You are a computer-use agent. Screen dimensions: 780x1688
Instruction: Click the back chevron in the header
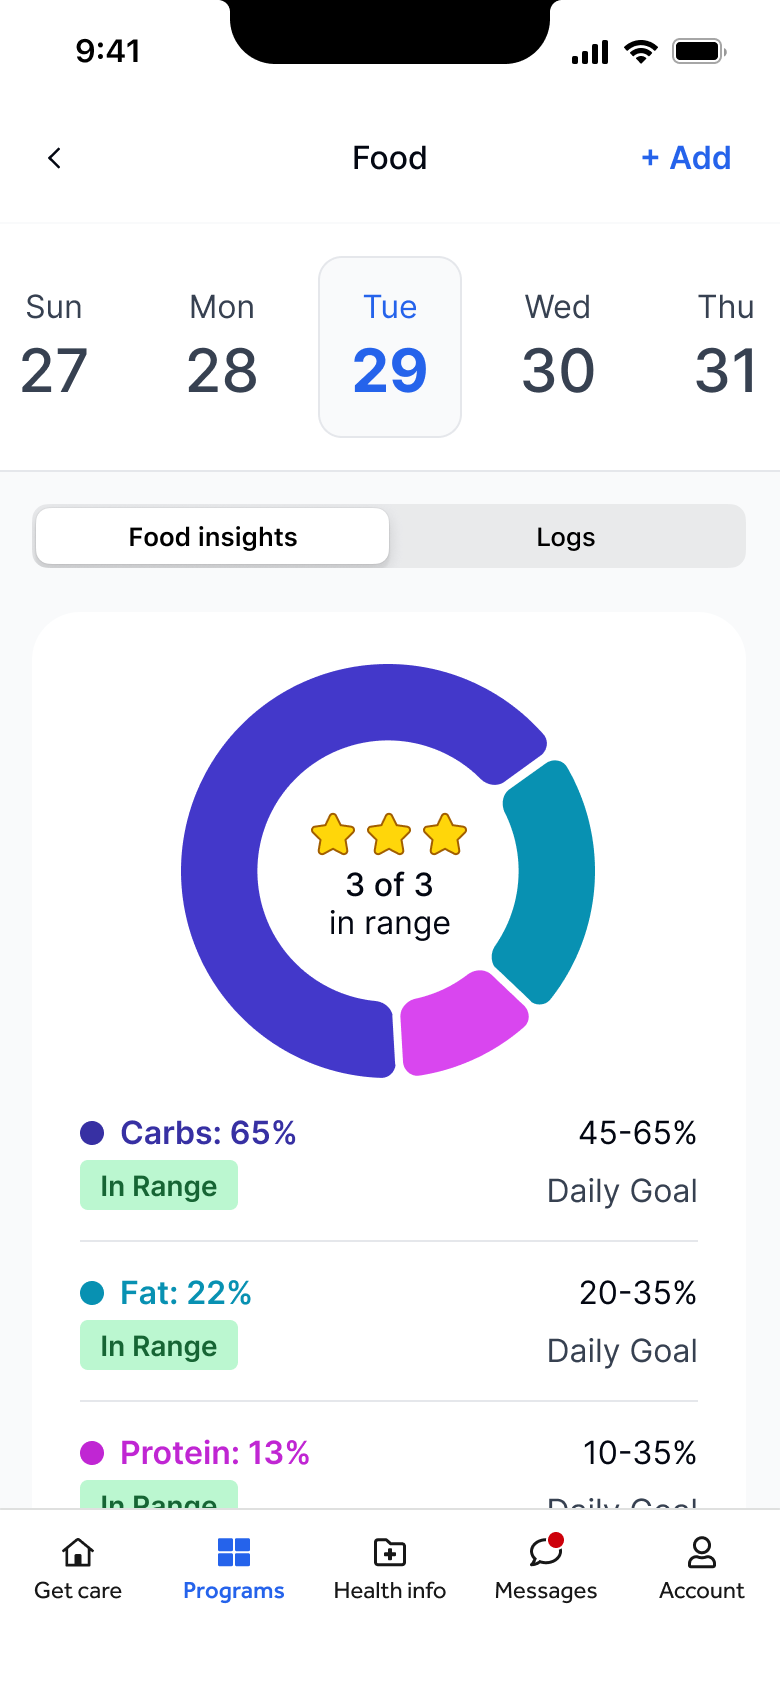click(53, 158)
